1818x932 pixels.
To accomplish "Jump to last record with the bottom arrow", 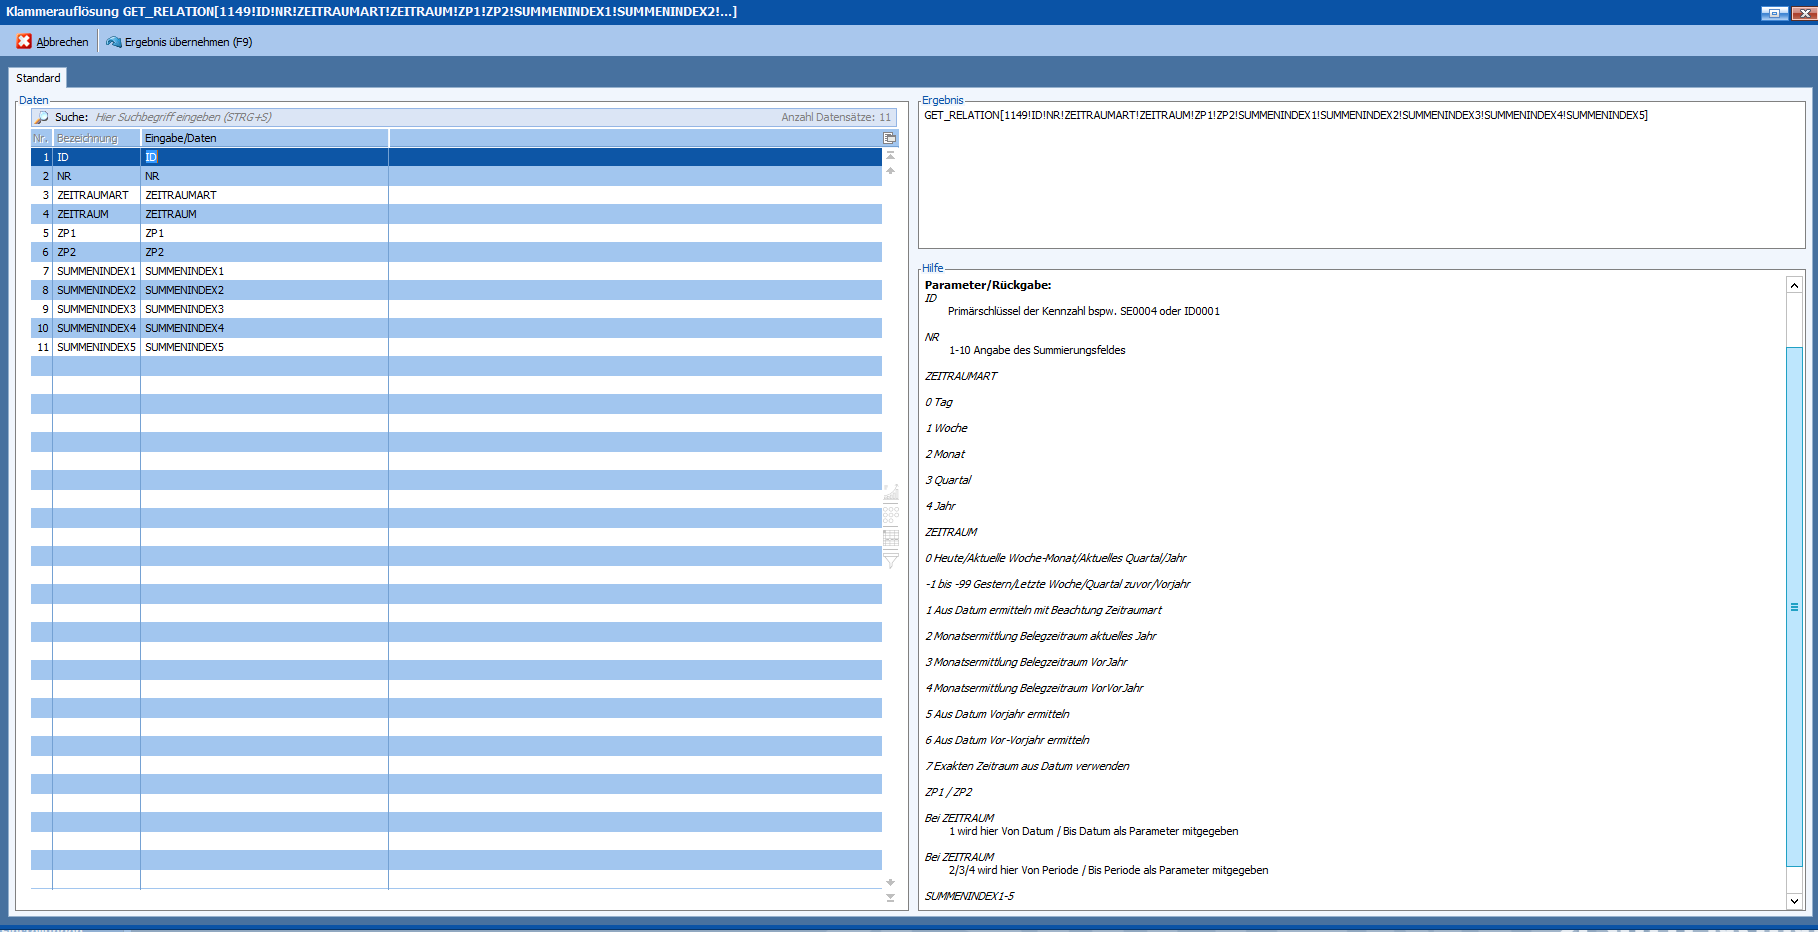I will [890, 898].
